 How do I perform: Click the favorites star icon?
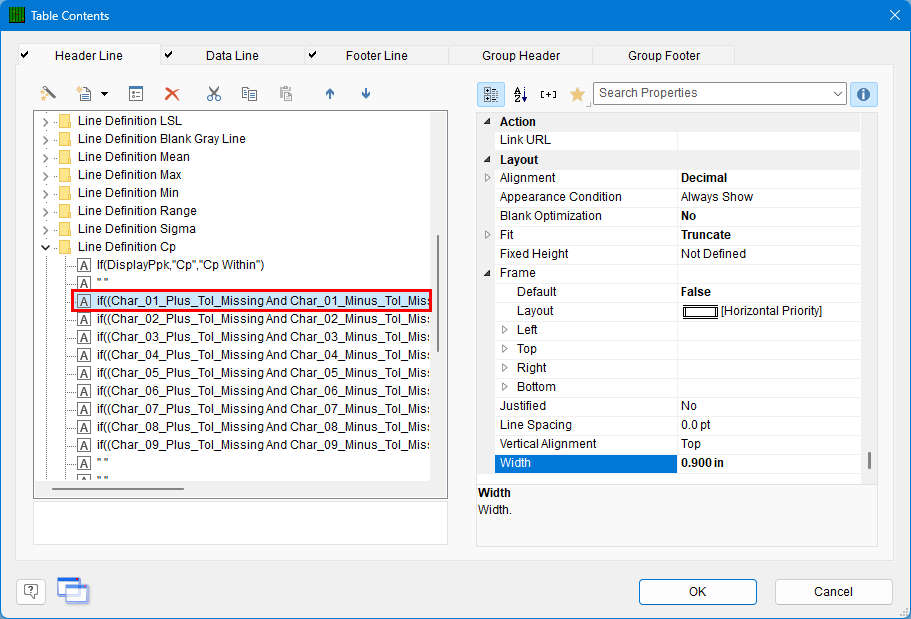point(577,94)
